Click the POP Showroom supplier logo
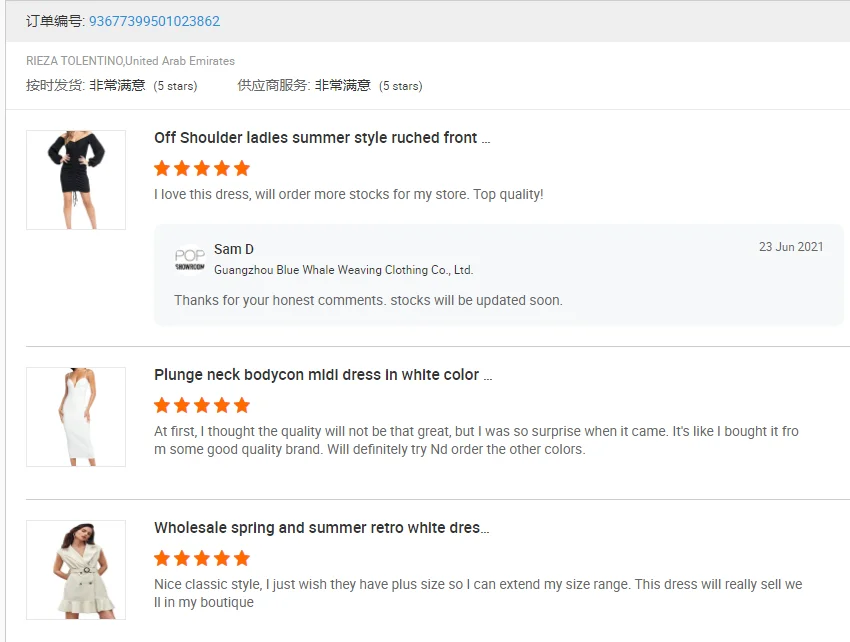 click(190, 259)
